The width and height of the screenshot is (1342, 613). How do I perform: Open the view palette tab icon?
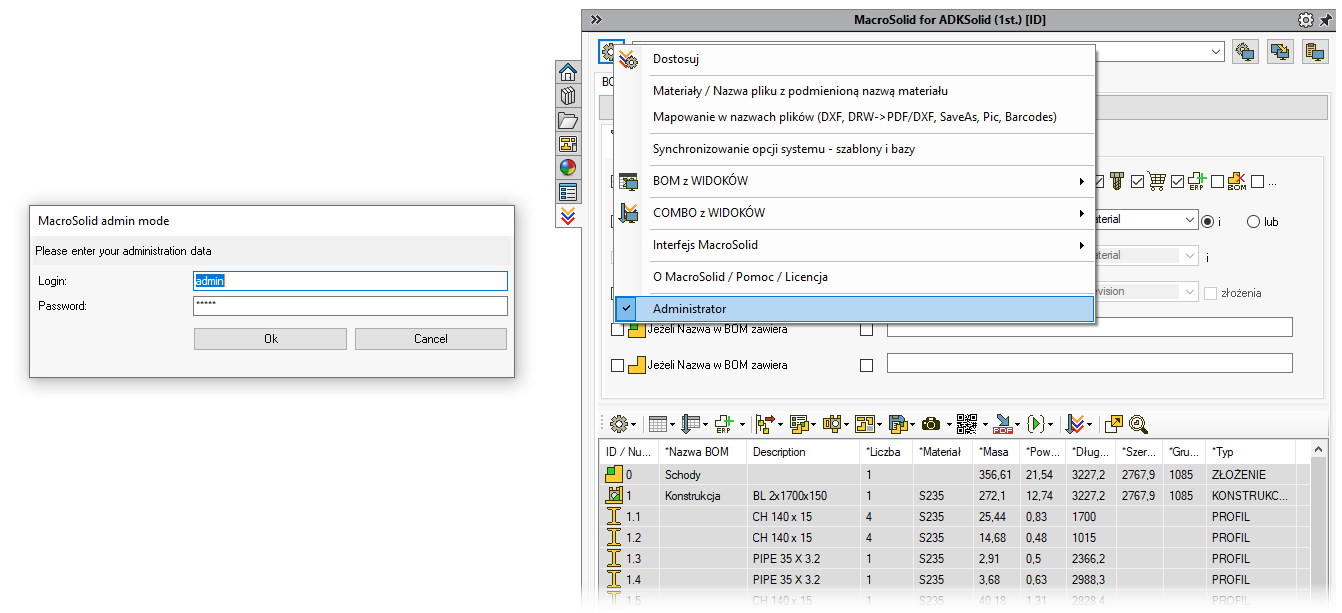568,144
